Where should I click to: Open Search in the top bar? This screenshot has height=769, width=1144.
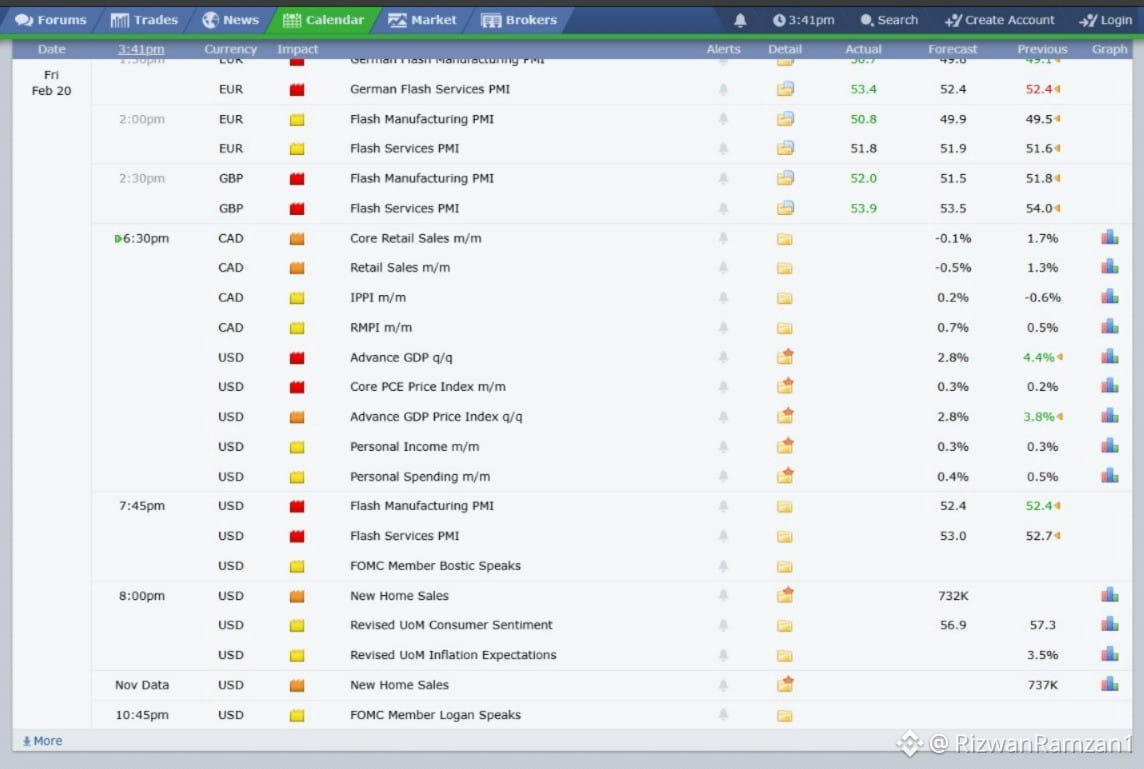(x=889, y=20)
